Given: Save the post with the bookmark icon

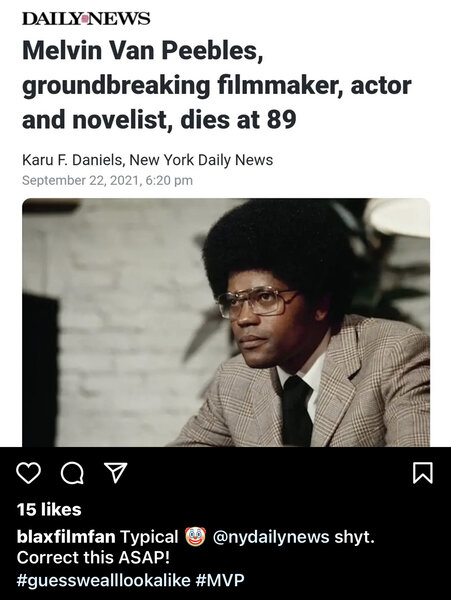Looking at the screenshot, I should pyautogui.click(x=423, y=473).
